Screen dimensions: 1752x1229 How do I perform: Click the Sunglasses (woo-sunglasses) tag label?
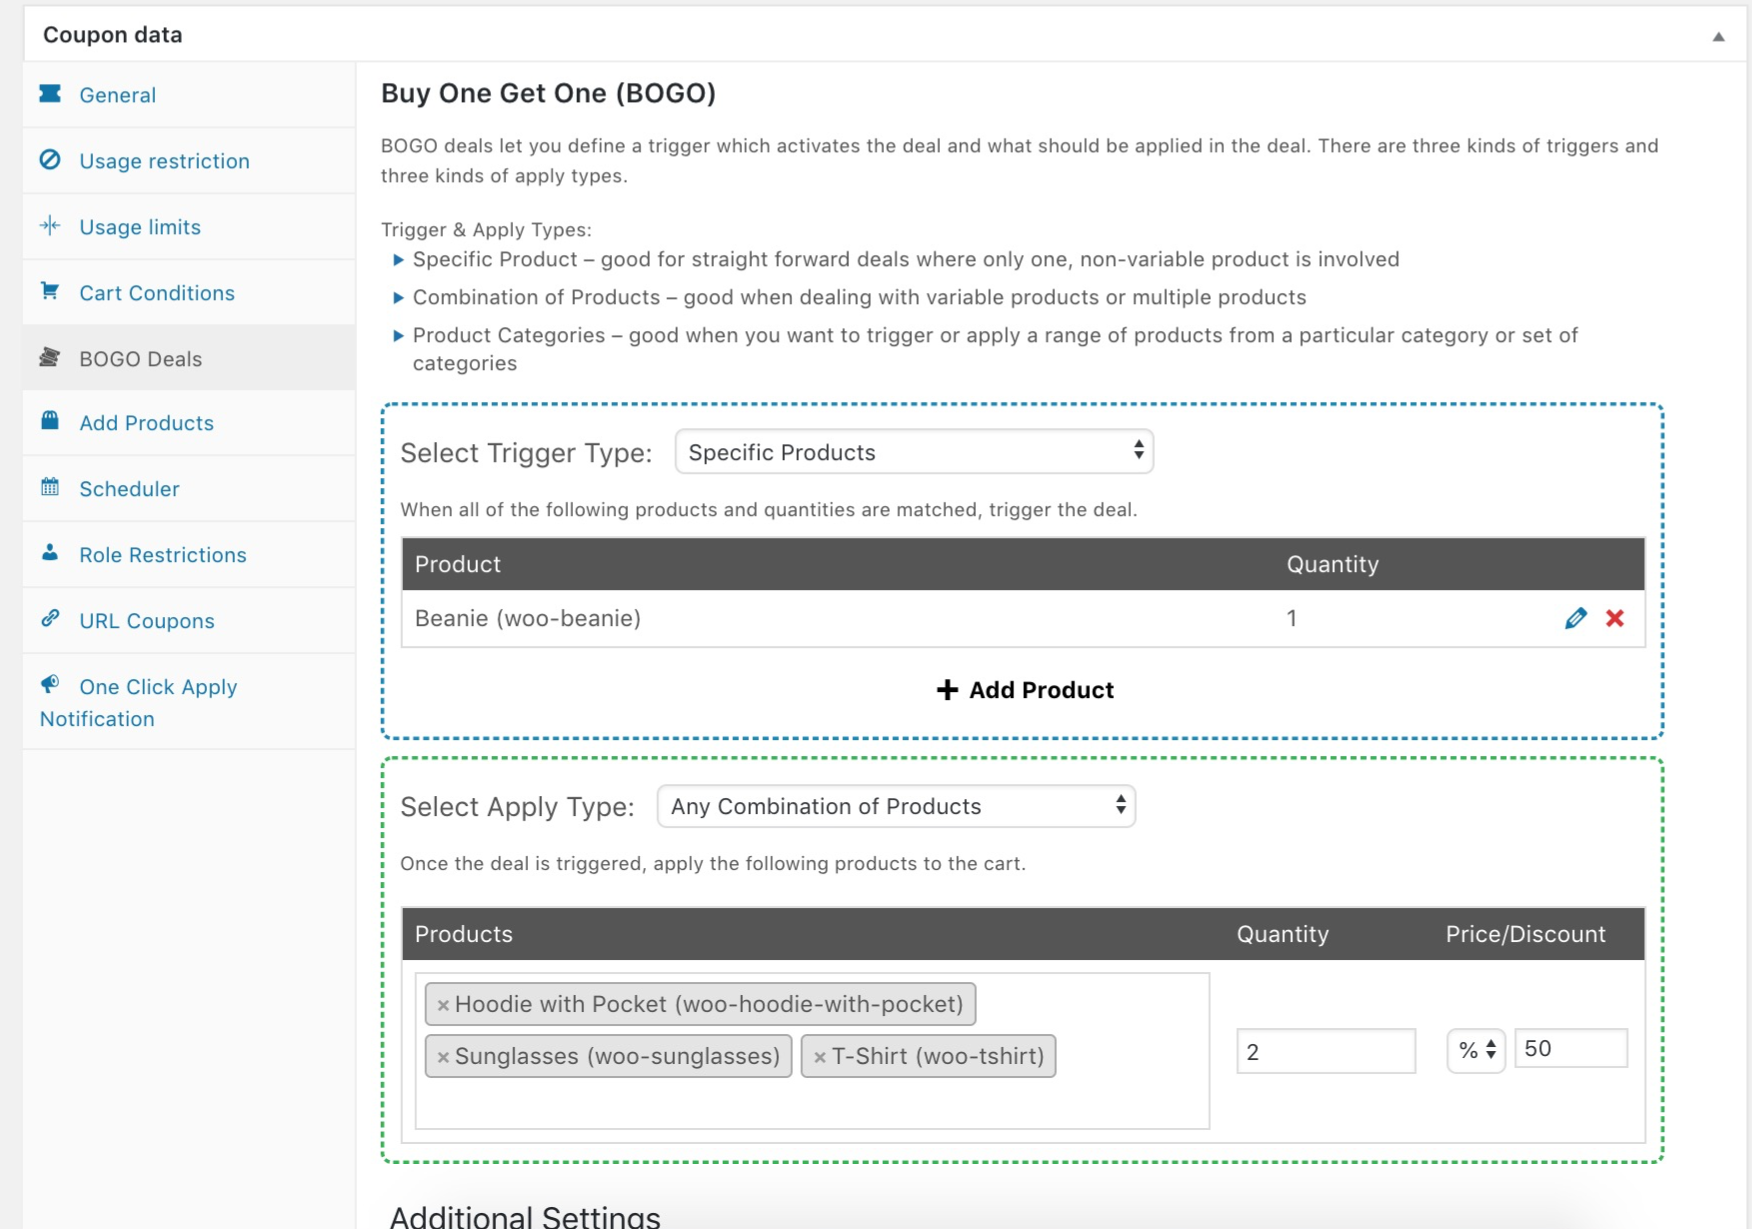pos(617,1056)
